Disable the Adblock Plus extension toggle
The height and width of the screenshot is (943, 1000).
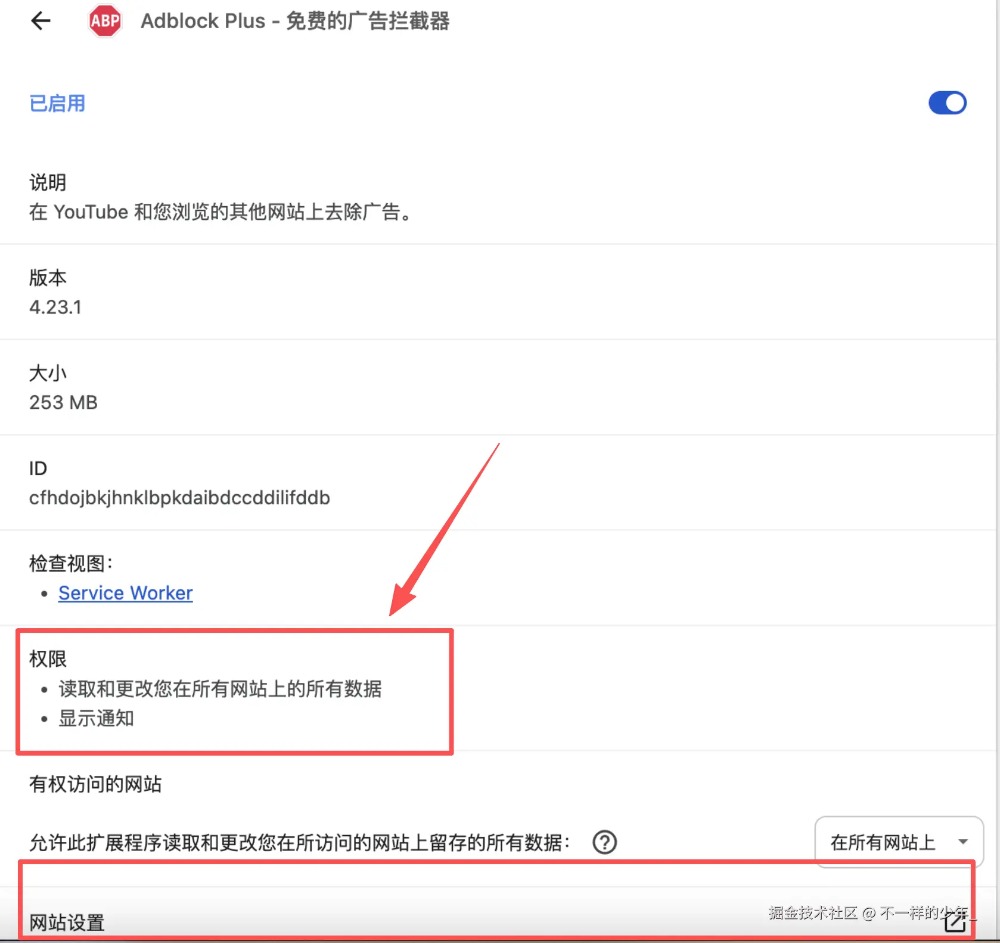(947, 103)
